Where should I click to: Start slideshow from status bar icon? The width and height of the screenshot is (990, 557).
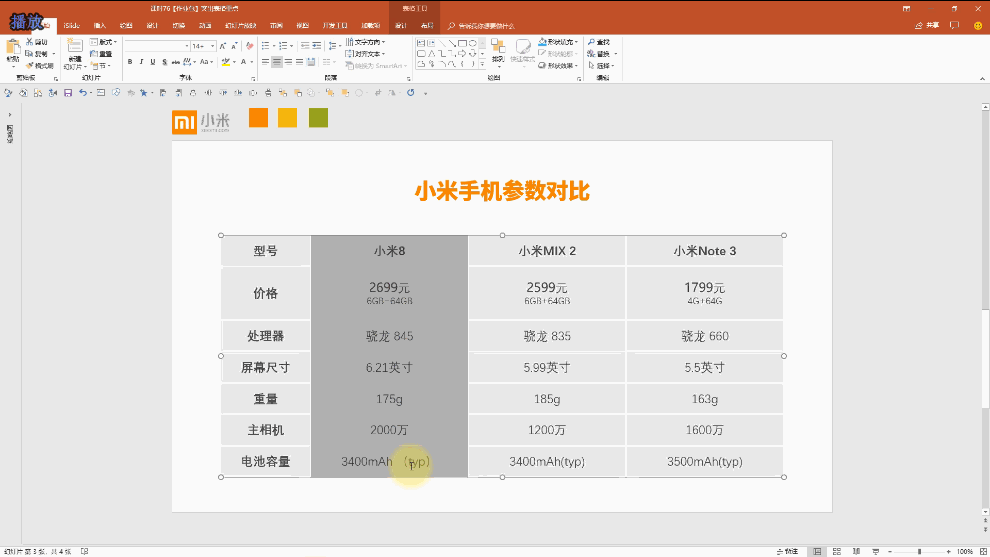coord(876,551)
